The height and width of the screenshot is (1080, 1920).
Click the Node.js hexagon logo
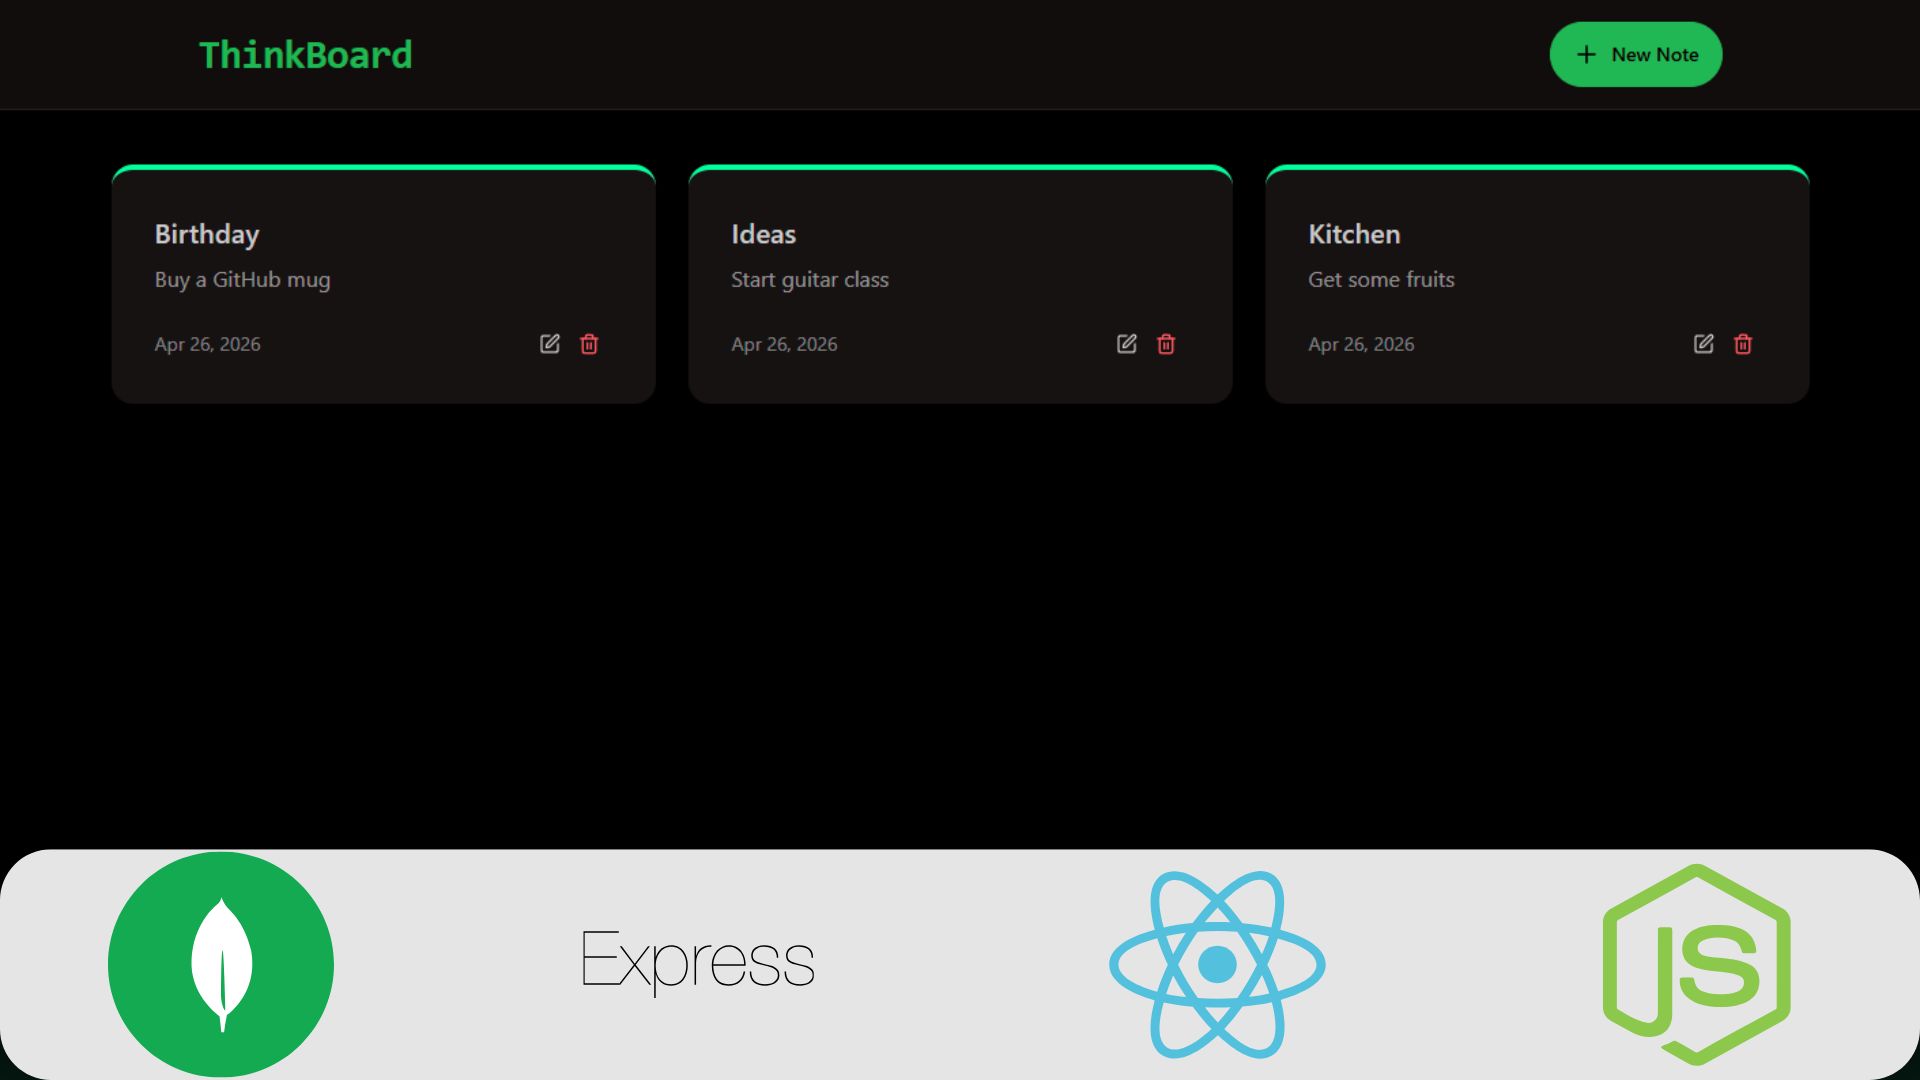[x=1697, y=965]
